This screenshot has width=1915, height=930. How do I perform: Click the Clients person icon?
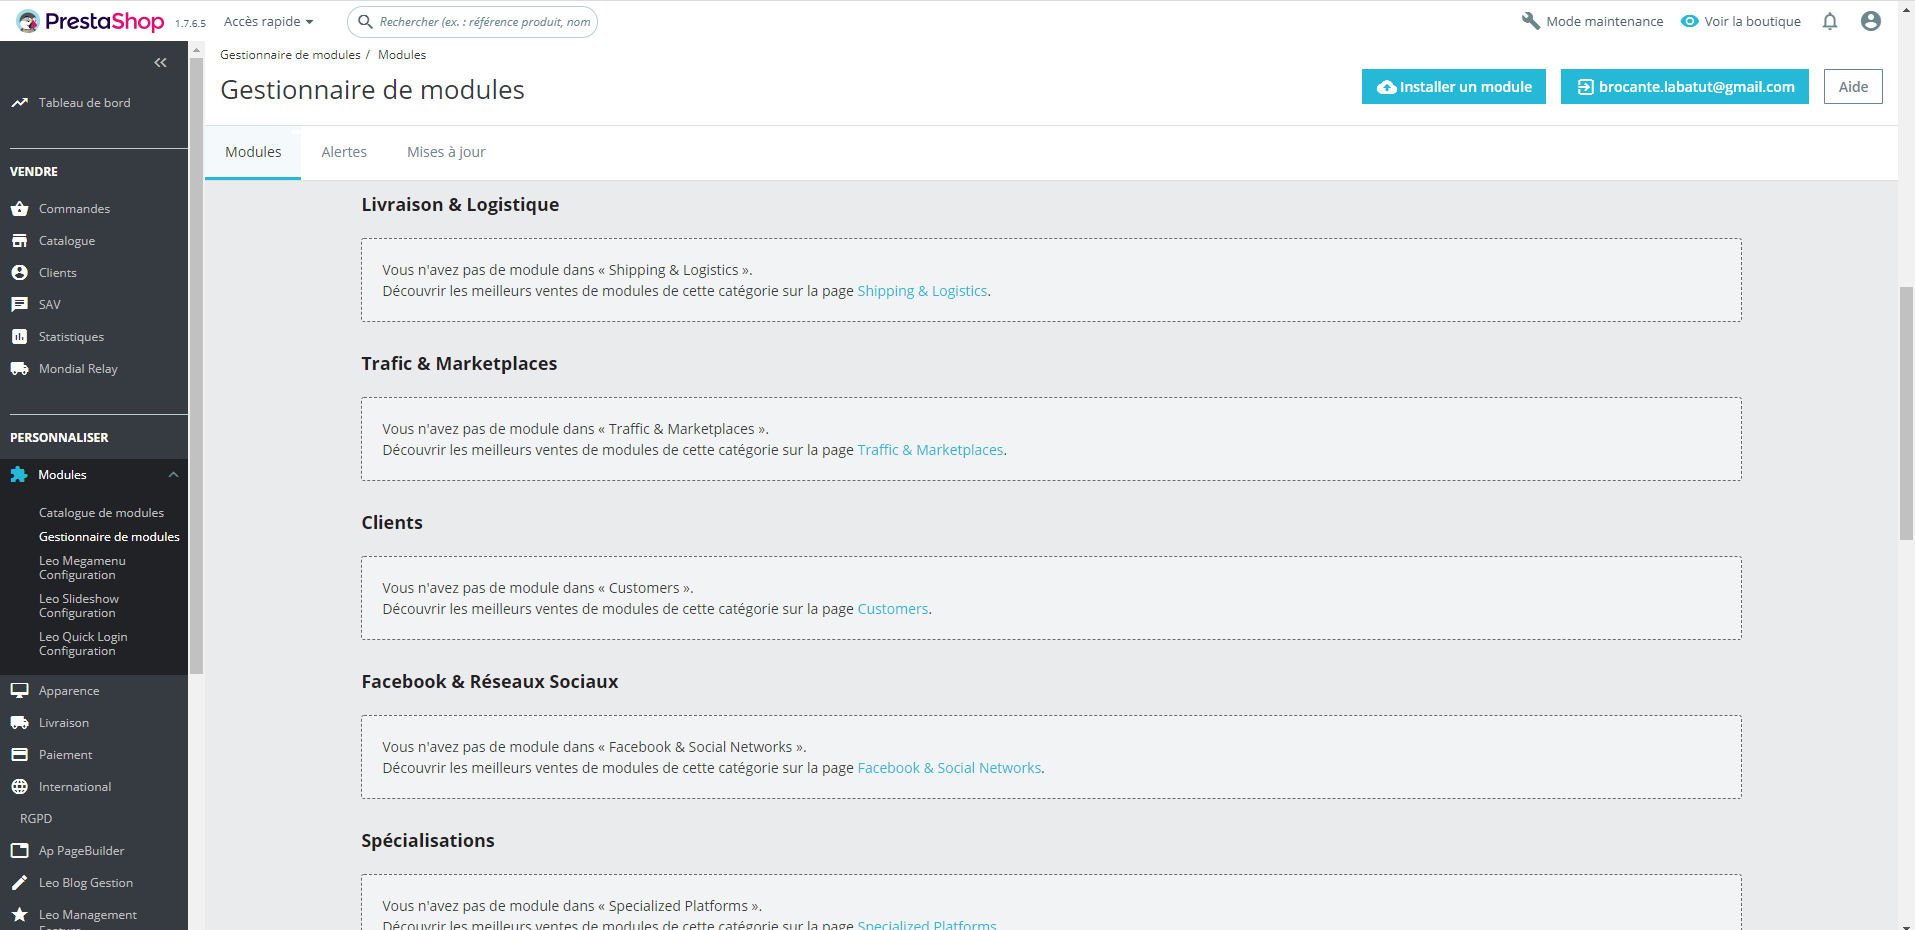point(19,273)
